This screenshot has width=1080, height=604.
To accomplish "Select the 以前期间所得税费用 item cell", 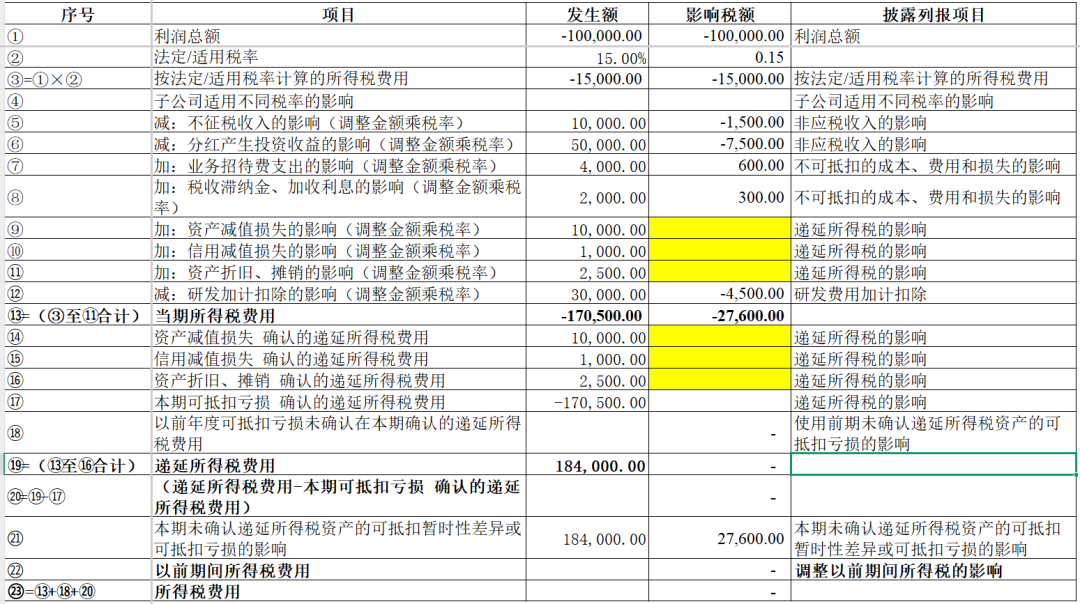I will (339, 571).
